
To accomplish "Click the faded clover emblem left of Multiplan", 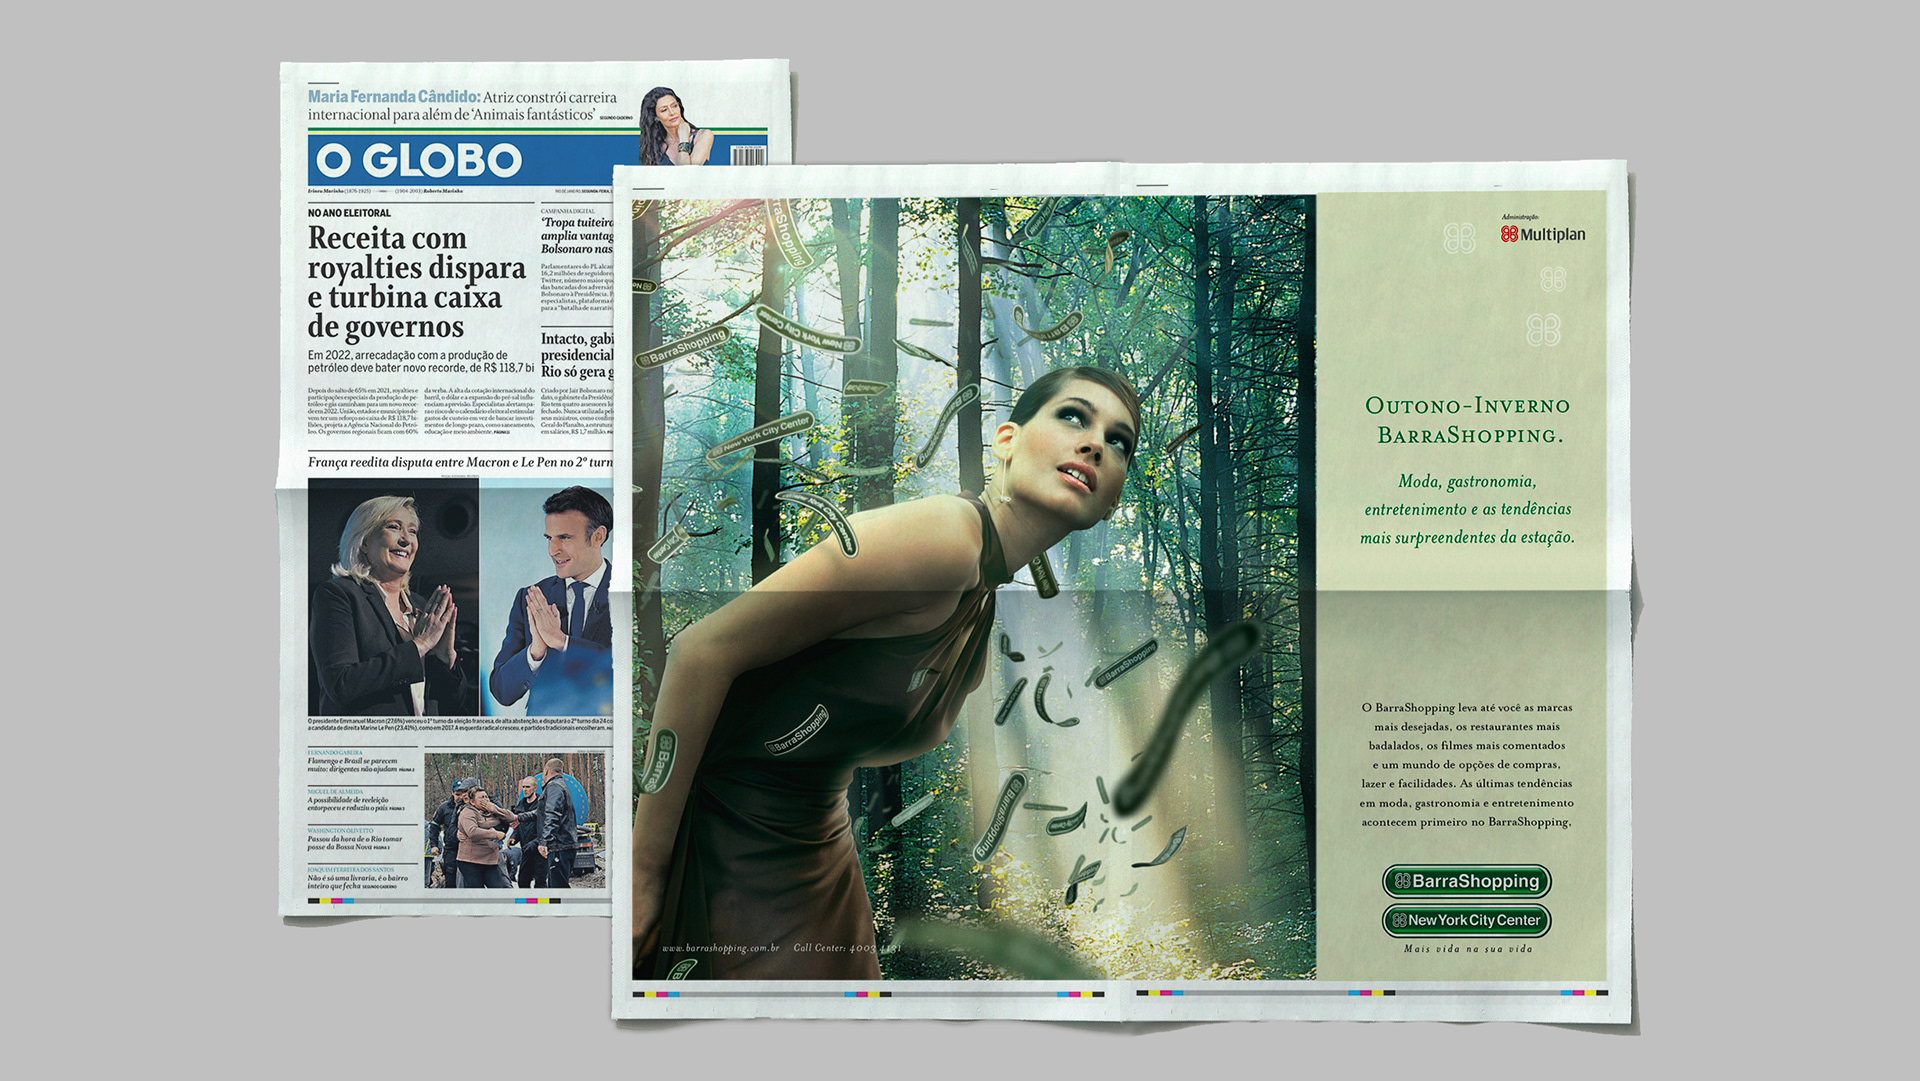I will [1459, 238].
